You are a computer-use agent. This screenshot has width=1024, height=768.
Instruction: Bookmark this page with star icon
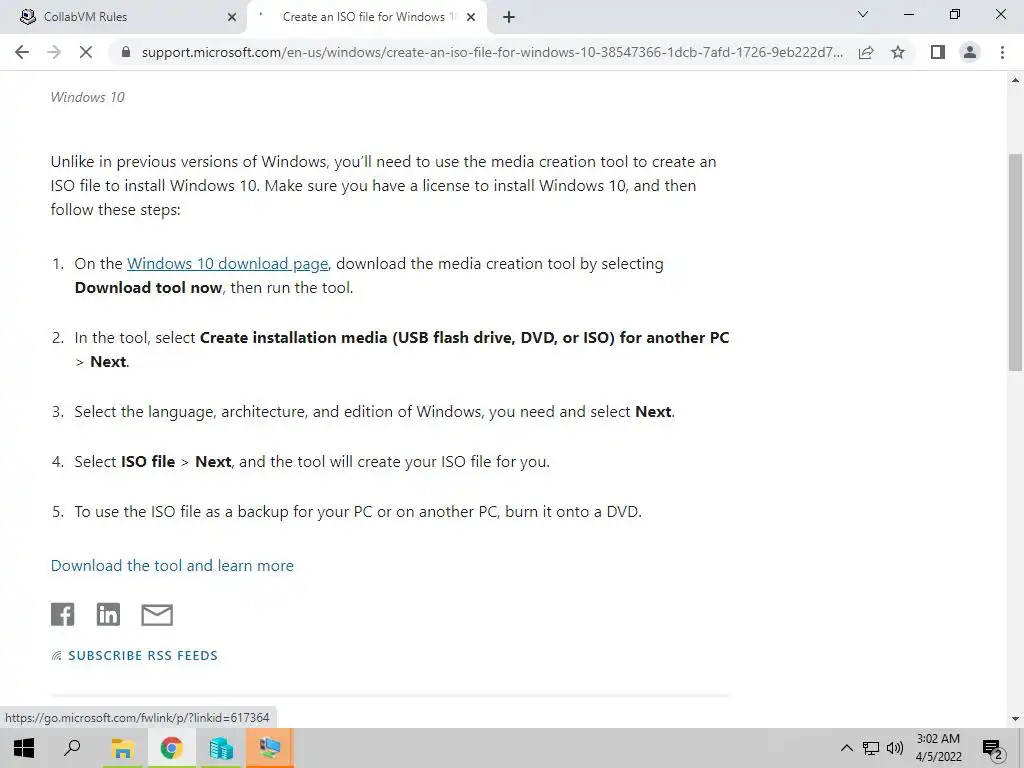click(898, 52)
